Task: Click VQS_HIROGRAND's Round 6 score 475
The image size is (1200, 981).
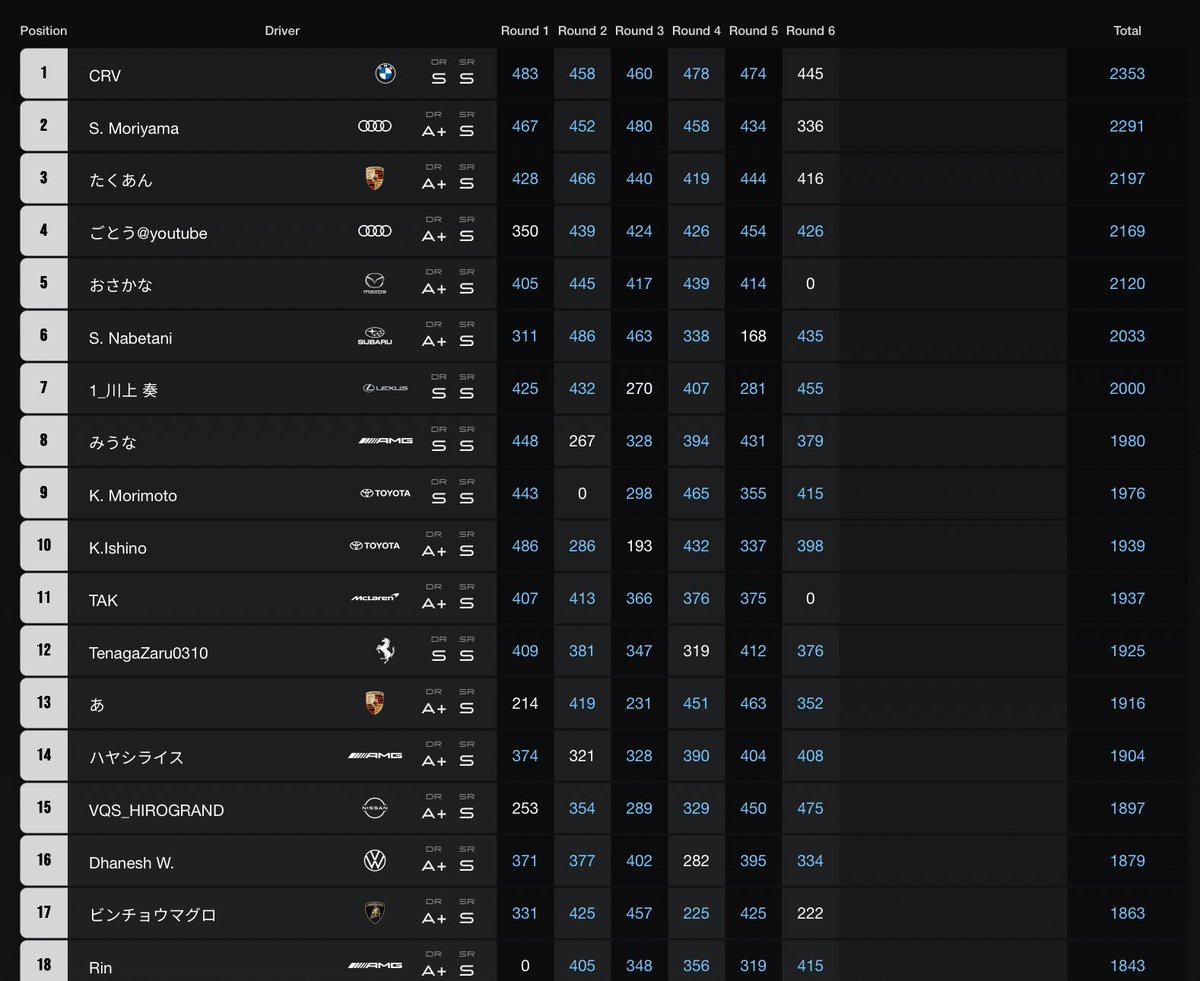Action: point(810,808)
